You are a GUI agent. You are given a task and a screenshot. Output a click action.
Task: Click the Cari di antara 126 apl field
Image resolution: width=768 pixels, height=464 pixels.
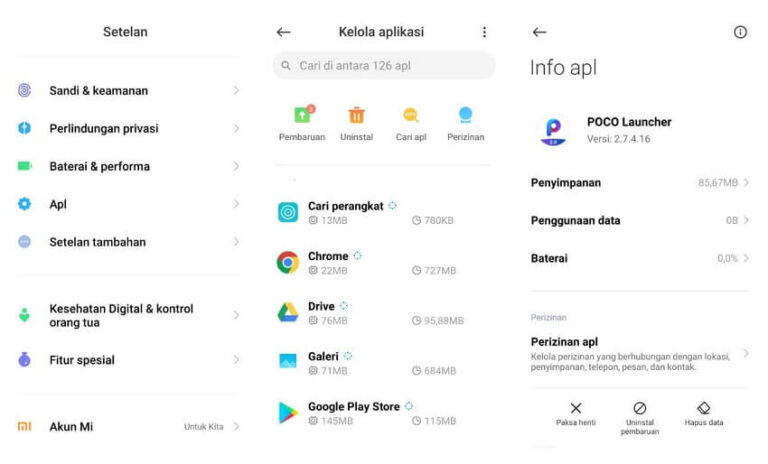[x=384, y=65]
